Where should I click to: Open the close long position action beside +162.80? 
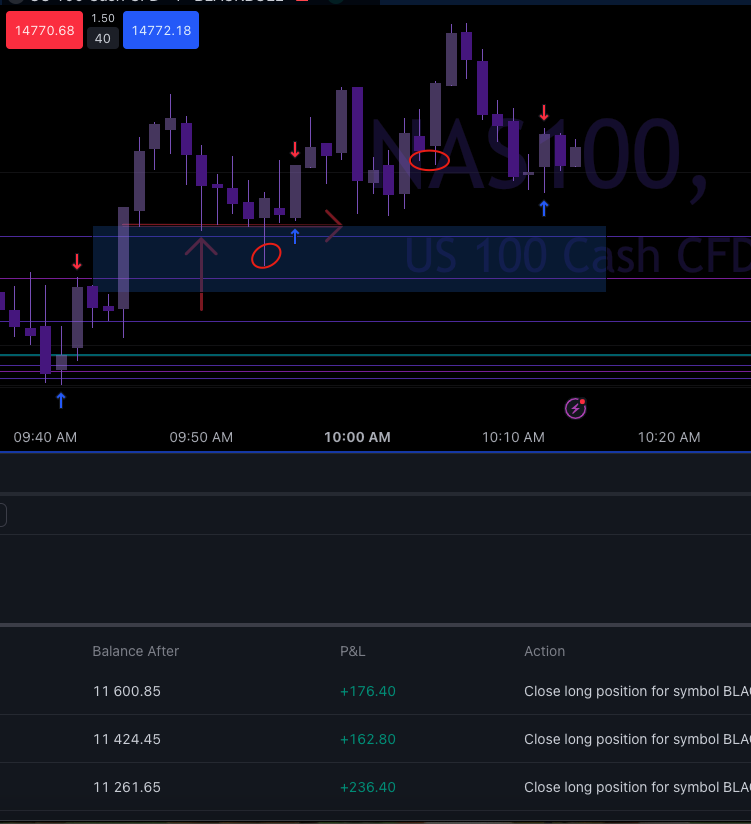point(637,739)
